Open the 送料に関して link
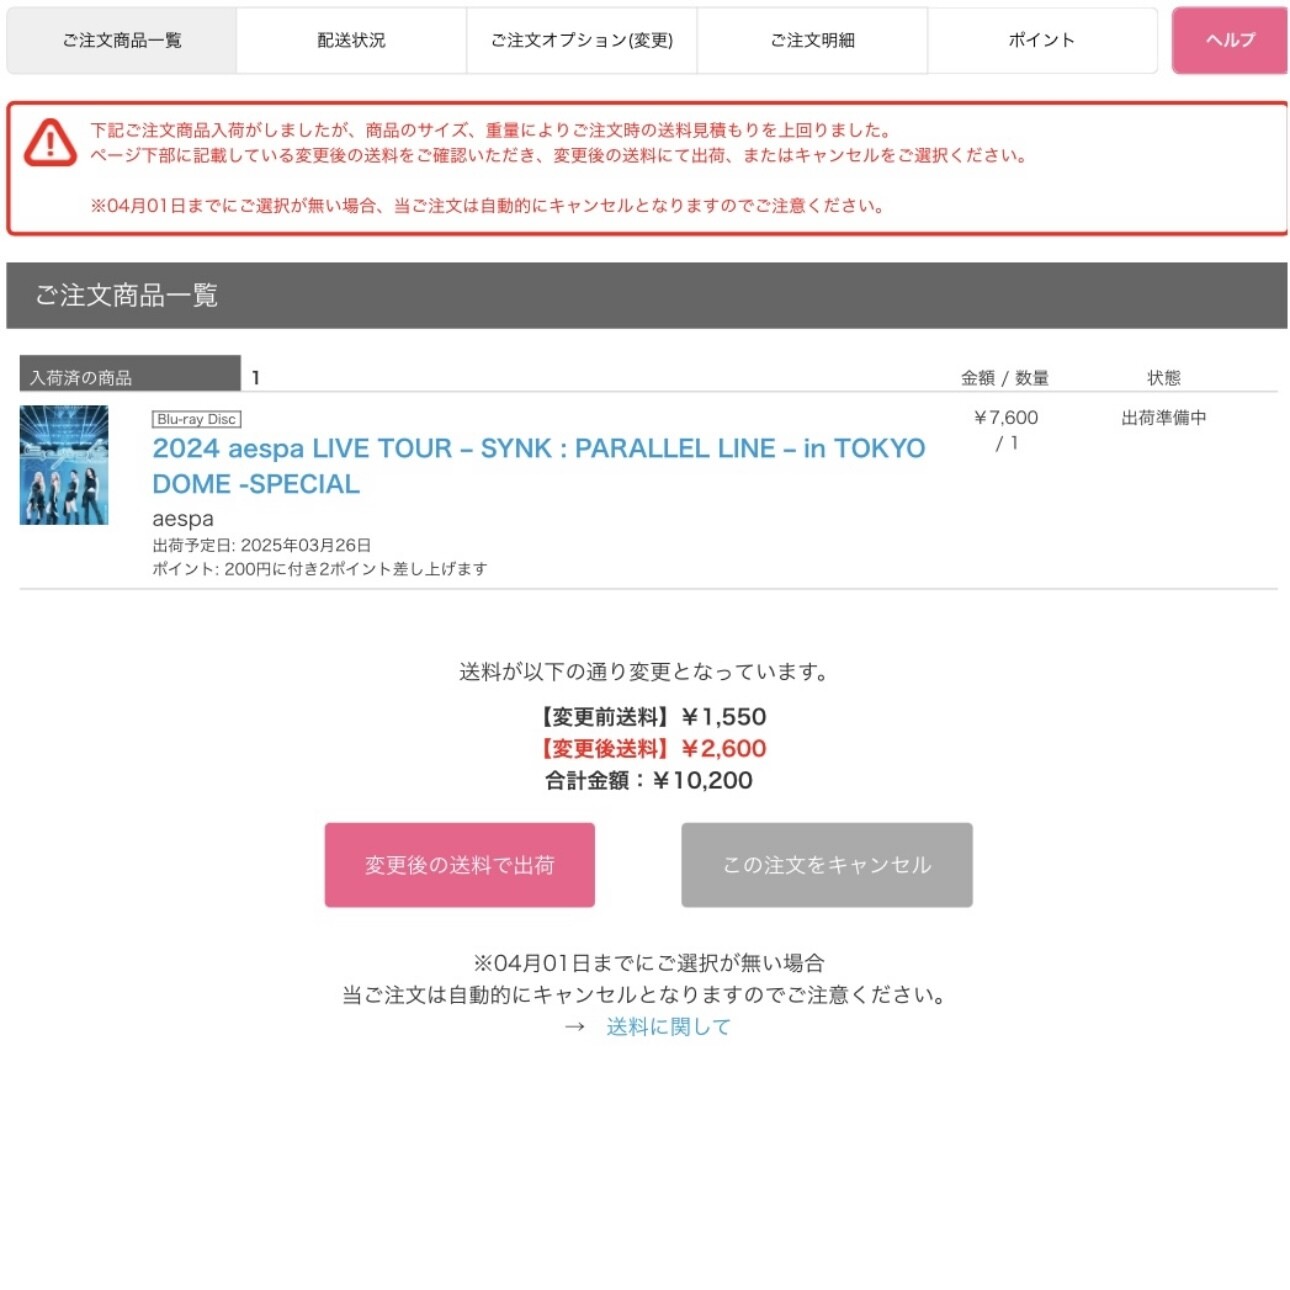Image resolution: width=1290 pixels, height=1290 pixels. (x=668, y=1027)
